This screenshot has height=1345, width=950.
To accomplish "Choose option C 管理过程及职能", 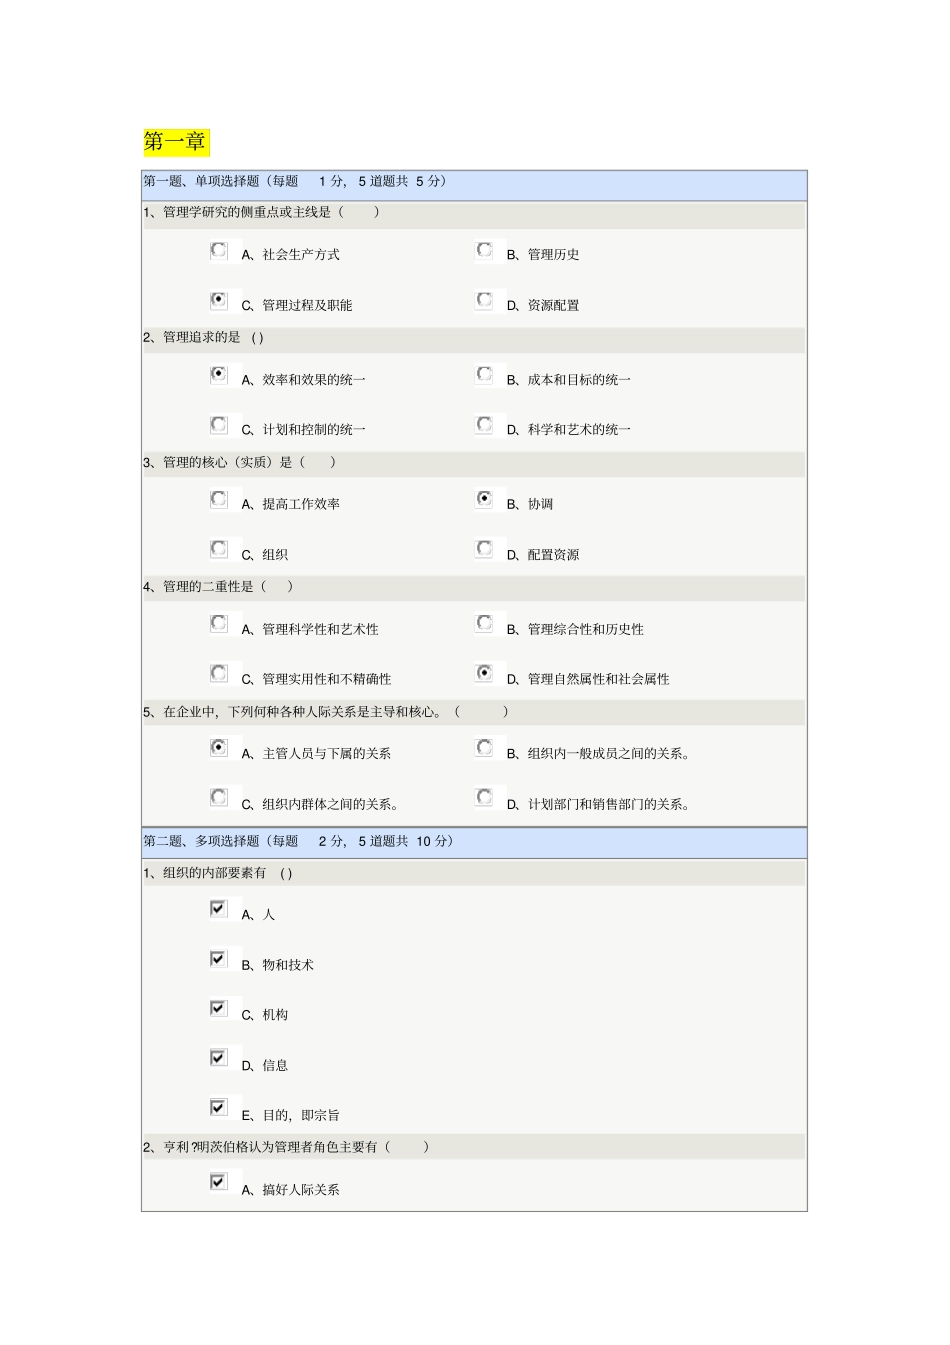I will tap(219, 300).
